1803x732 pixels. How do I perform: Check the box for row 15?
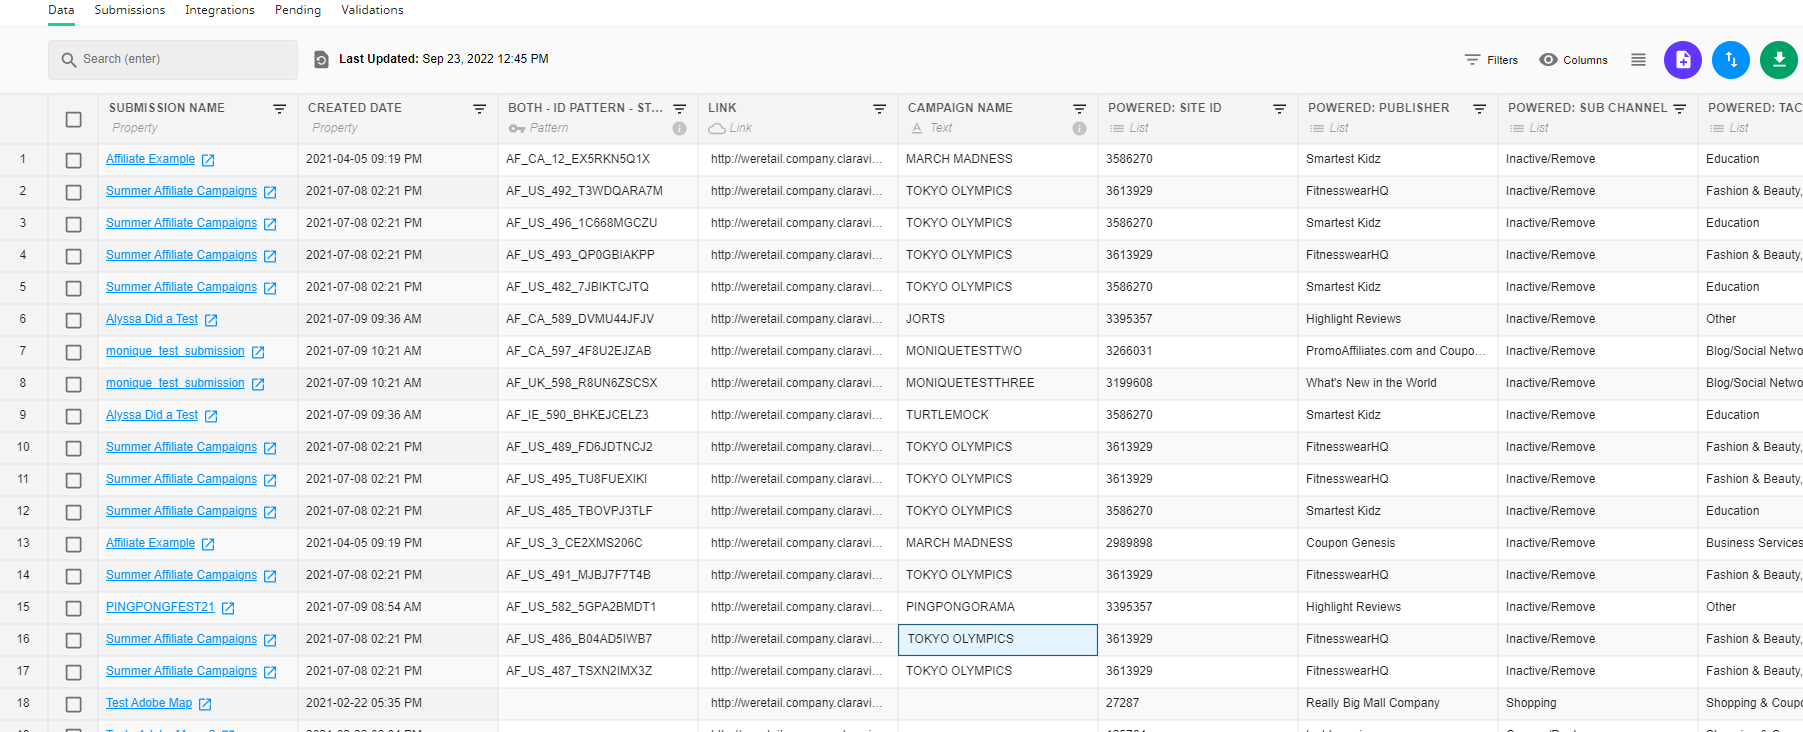[x=73, y=608]
